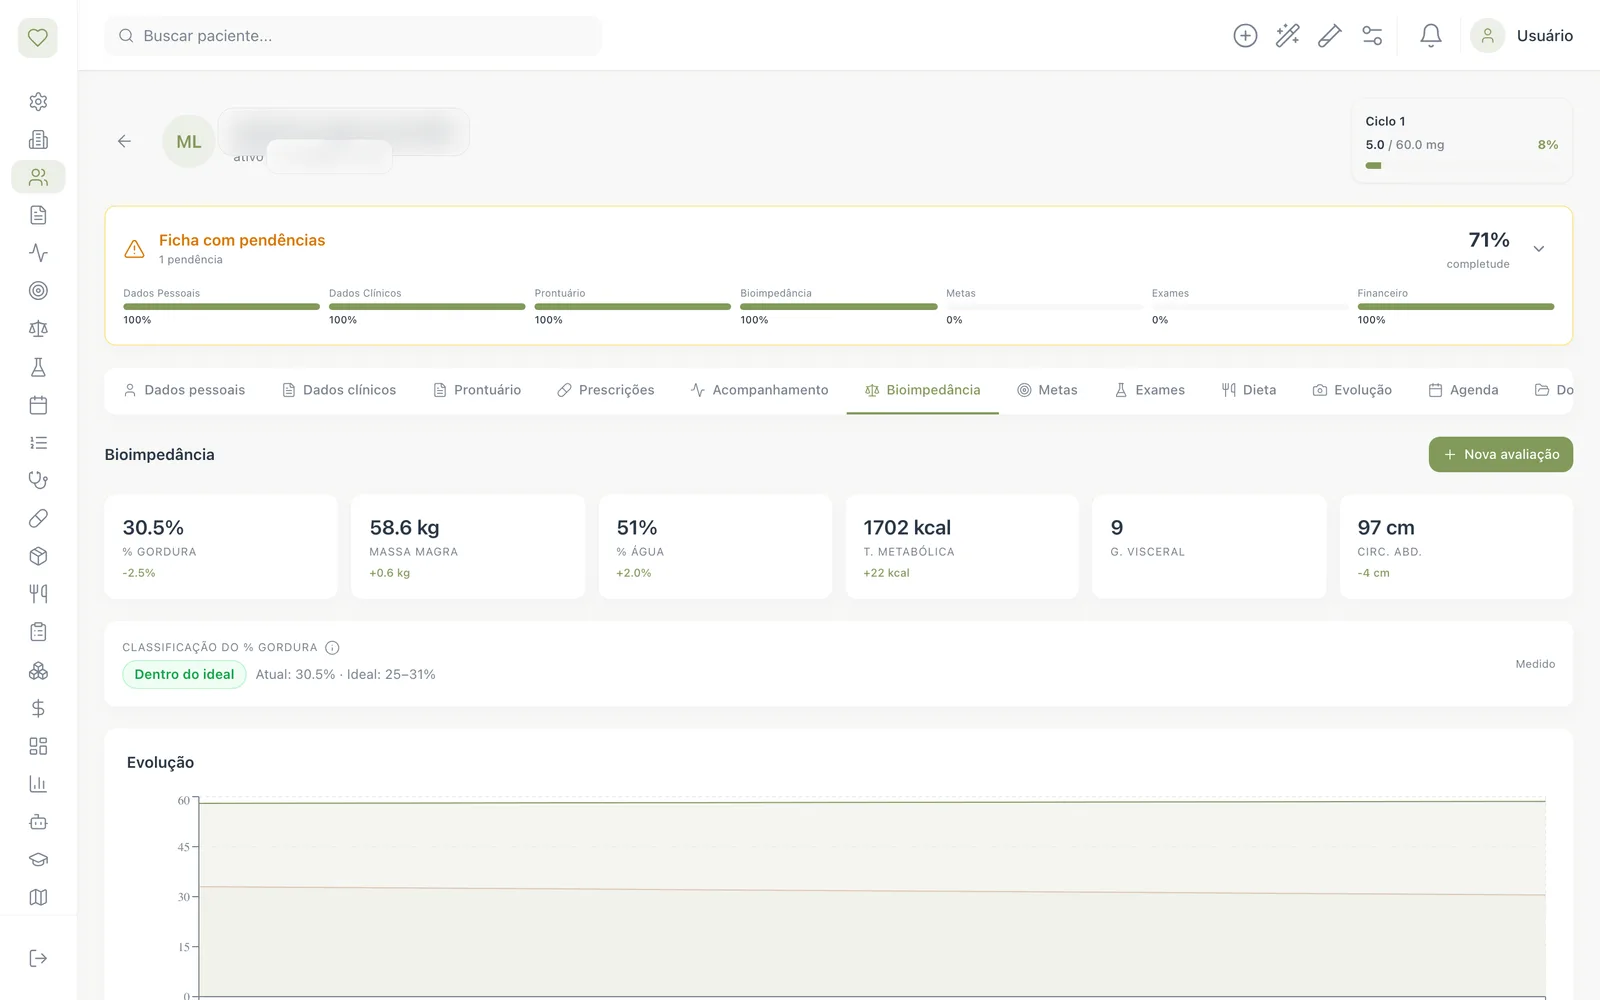Screen dimensions: 1600x1000
Task: Open the dollar sign sidebar icon
Action: pyautogui.click(x=38, y=708)
